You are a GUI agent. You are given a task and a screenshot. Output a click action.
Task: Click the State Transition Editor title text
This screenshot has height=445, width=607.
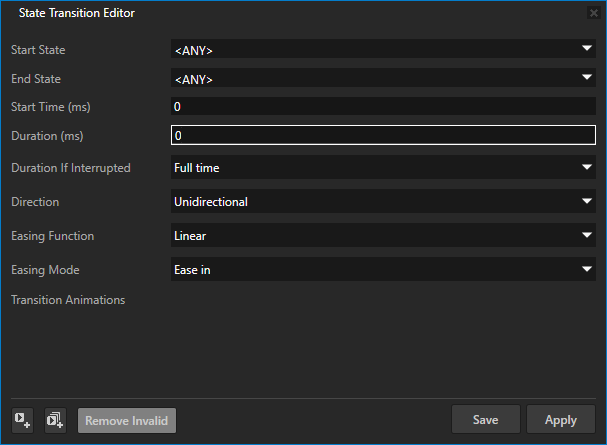(77, 14)
